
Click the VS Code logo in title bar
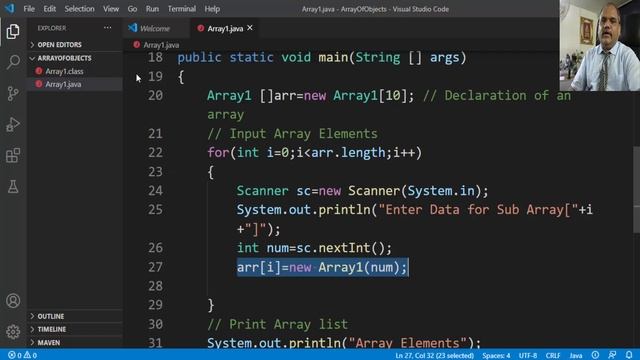tap(9, 8)
